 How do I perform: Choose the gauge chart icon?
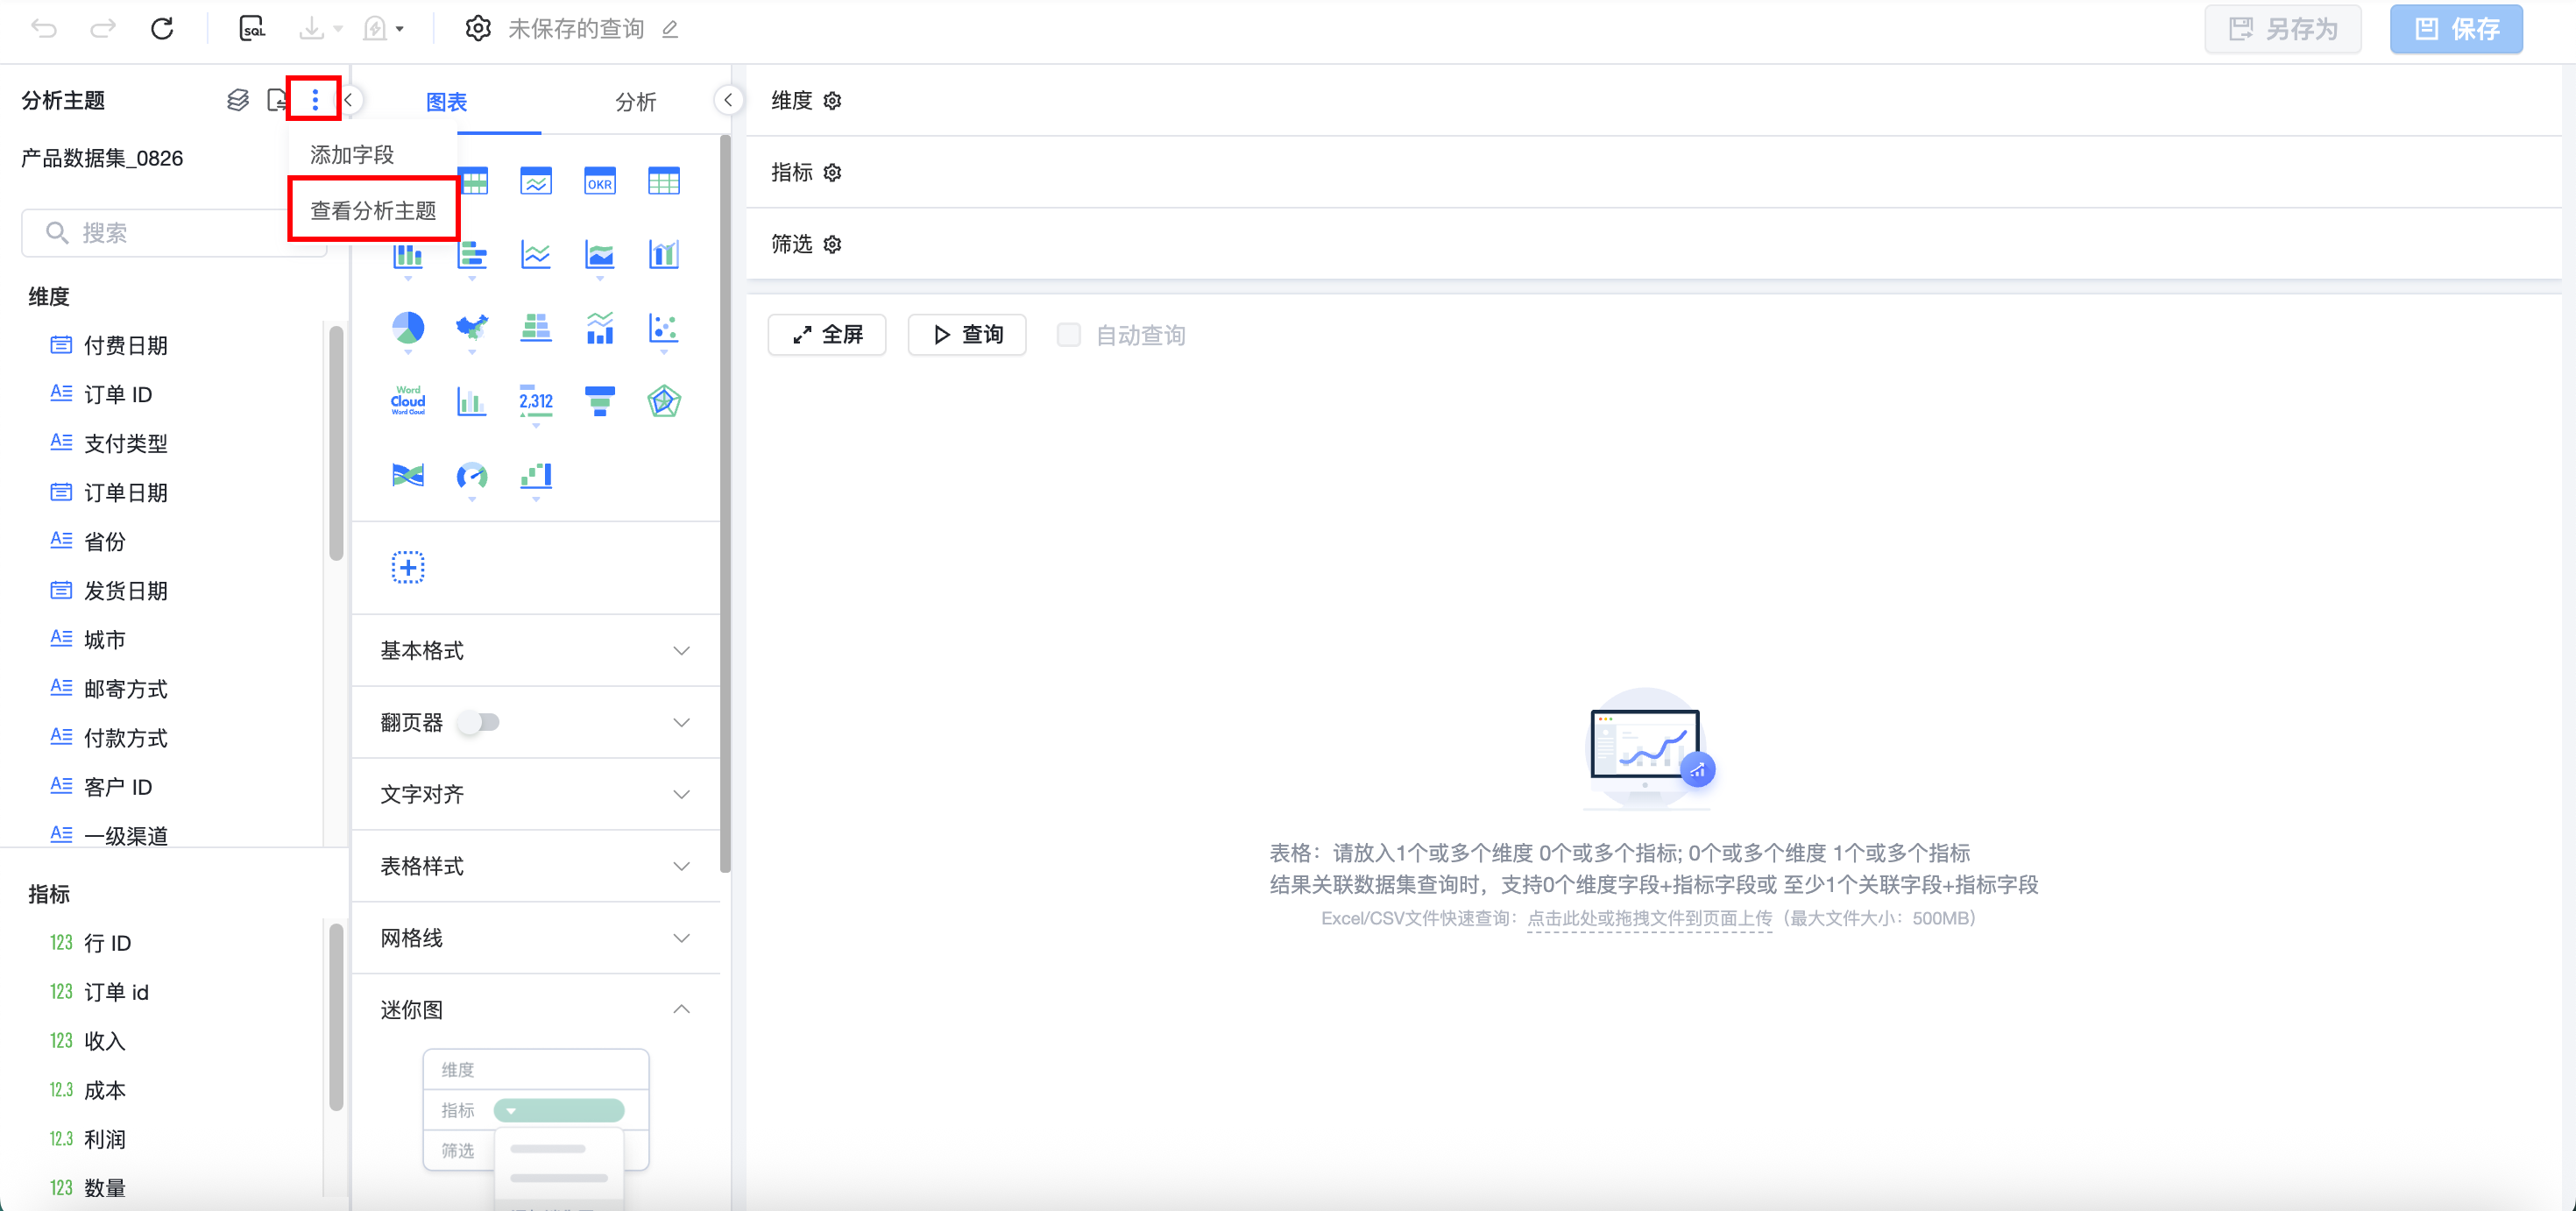[472, 476]
